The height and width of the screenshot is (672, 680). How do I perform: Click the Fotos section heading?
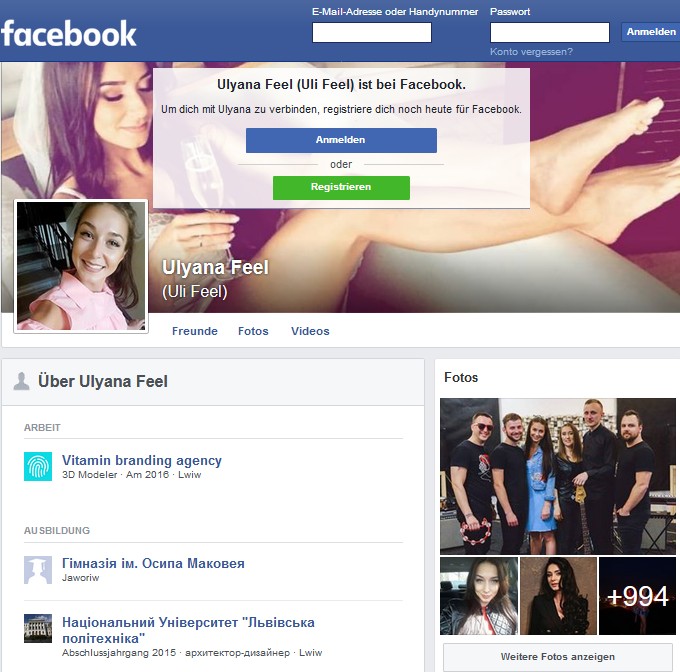click(x=461, y=378)
